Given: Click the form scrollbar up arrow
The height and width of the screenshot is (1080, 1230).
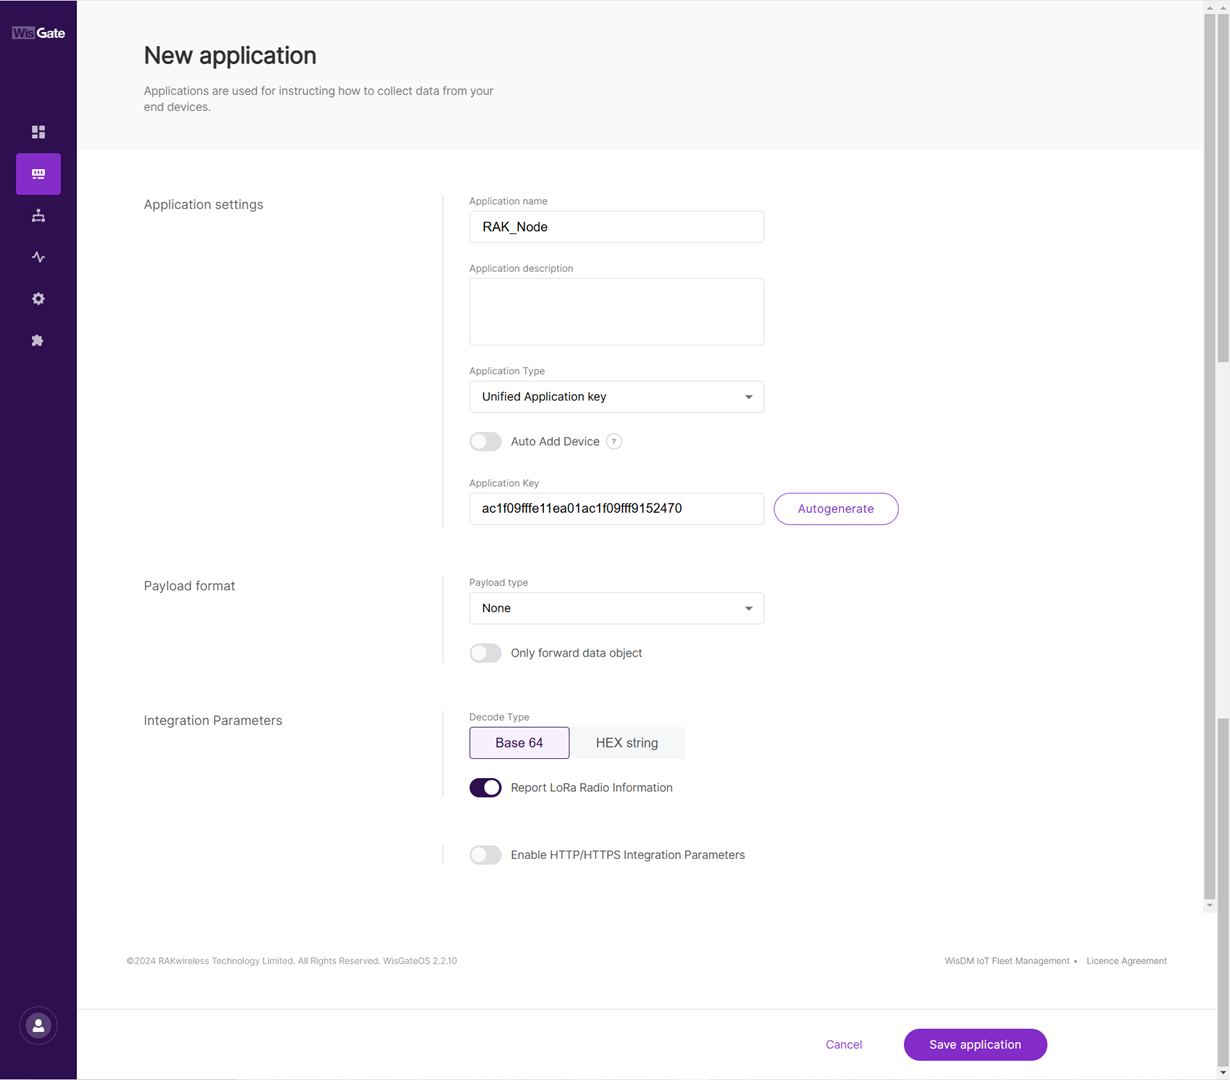Looking at the screenshot, I should tap(1210, 7).
